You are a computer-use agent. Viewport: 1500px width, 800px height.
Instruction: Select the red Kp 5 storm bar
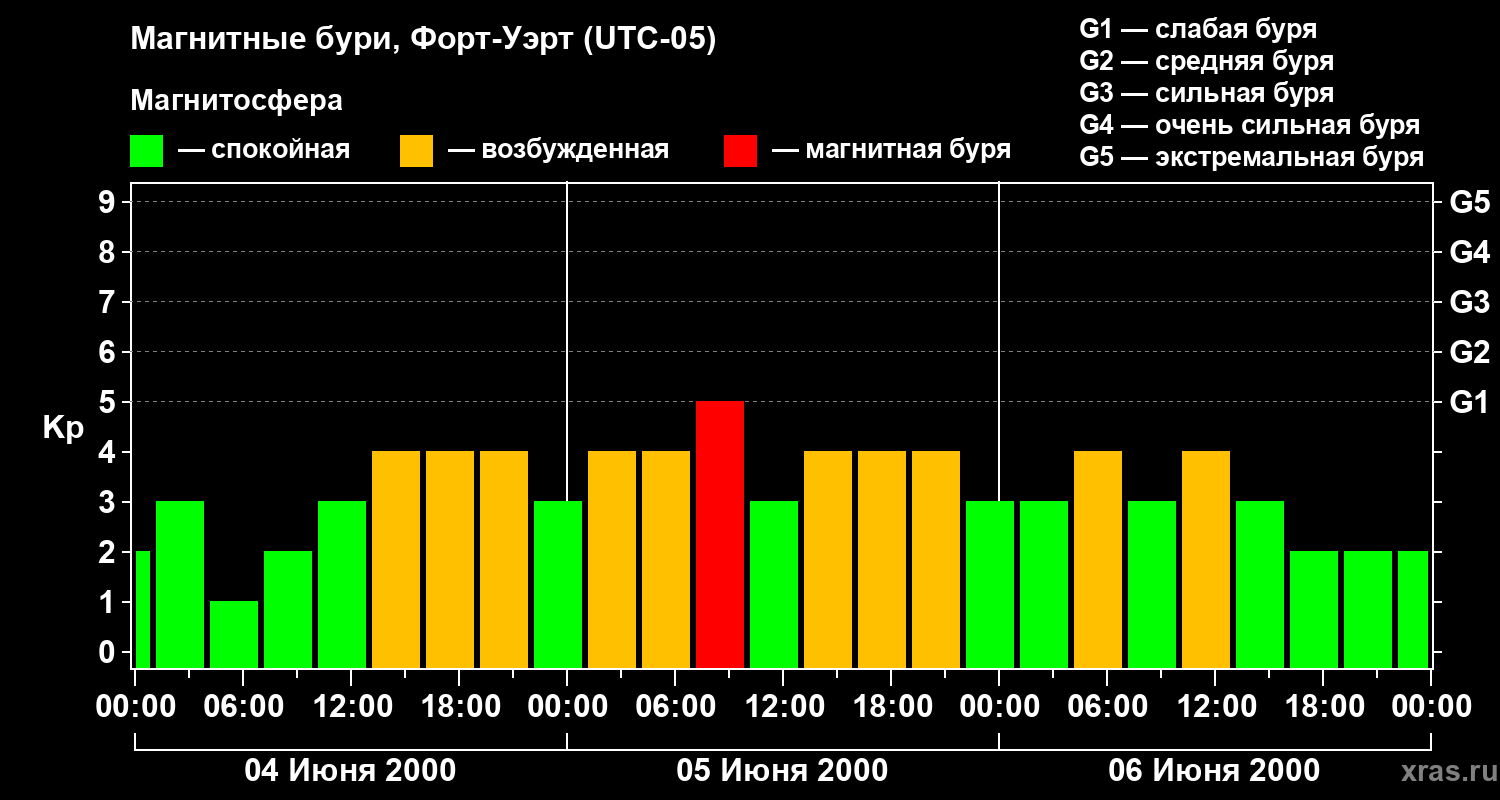pyautogui.click(x=720, y=534)
